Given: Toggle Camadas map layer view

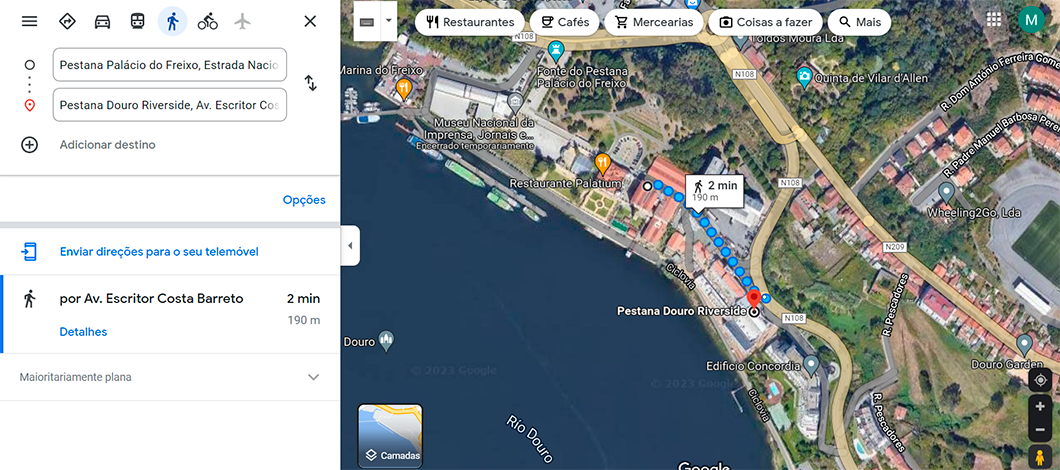Looking at the screenshot, I should [x=390, y=436].
